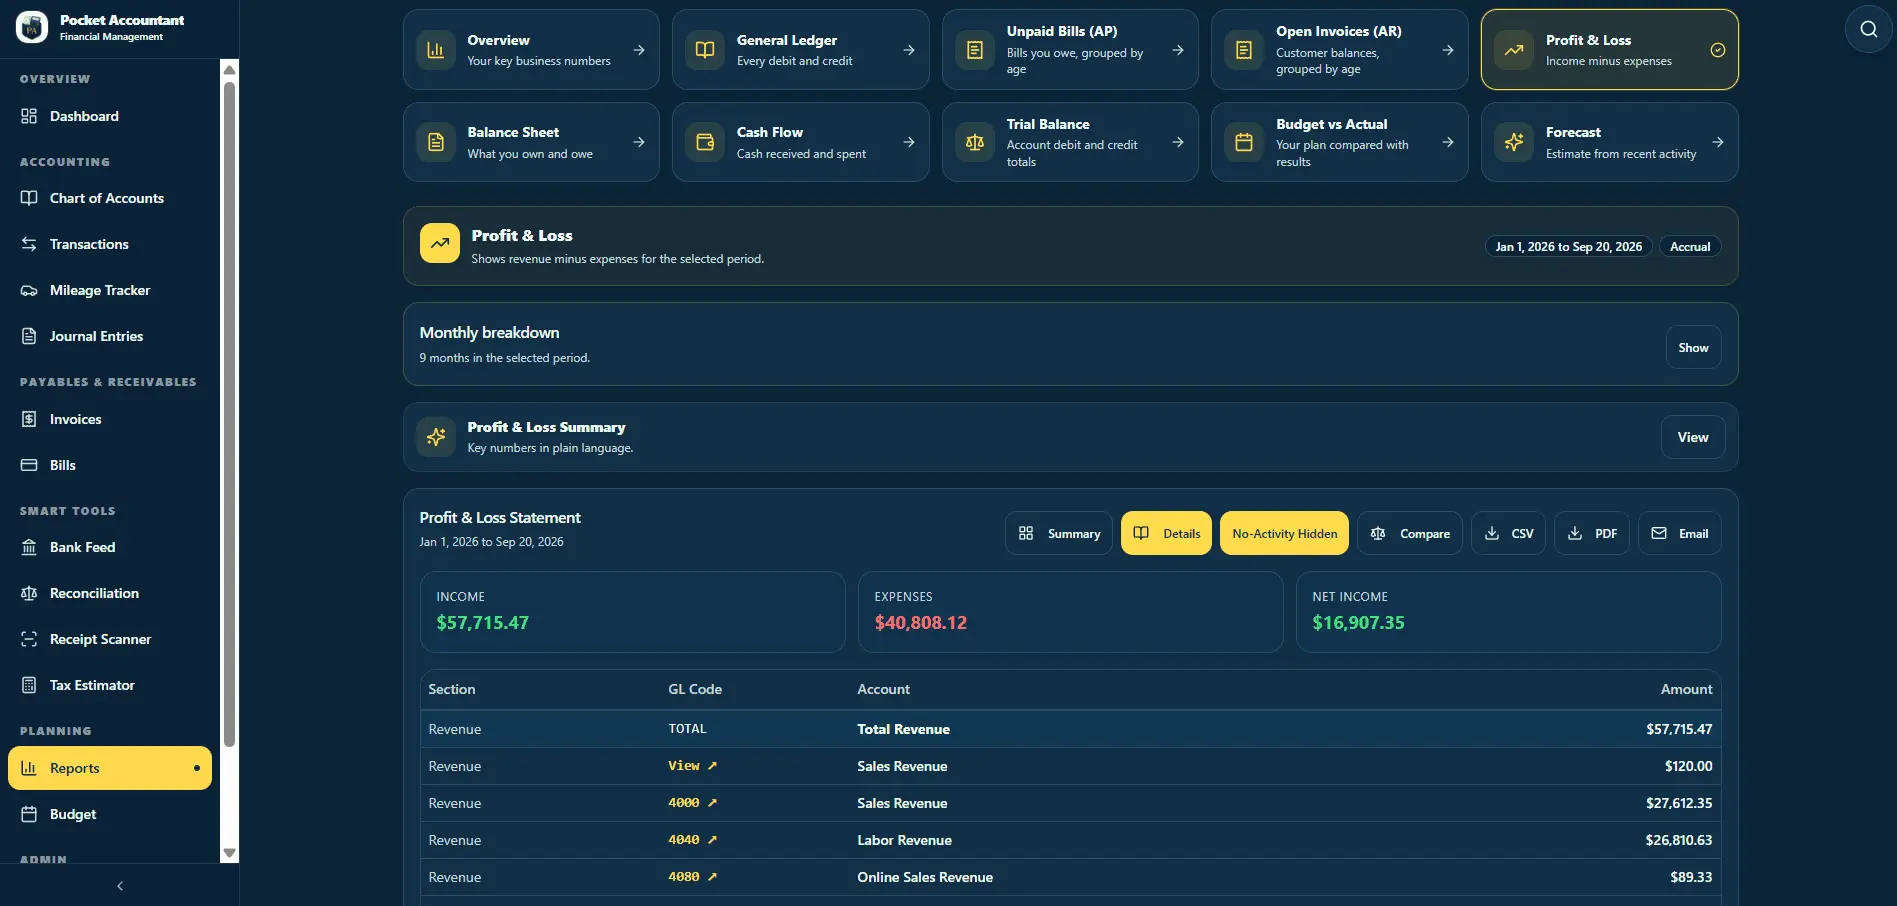Screen dimensions: 1897x906
Task: Click the View link for Sales Revenue $120.00
Action: point(692,766)
